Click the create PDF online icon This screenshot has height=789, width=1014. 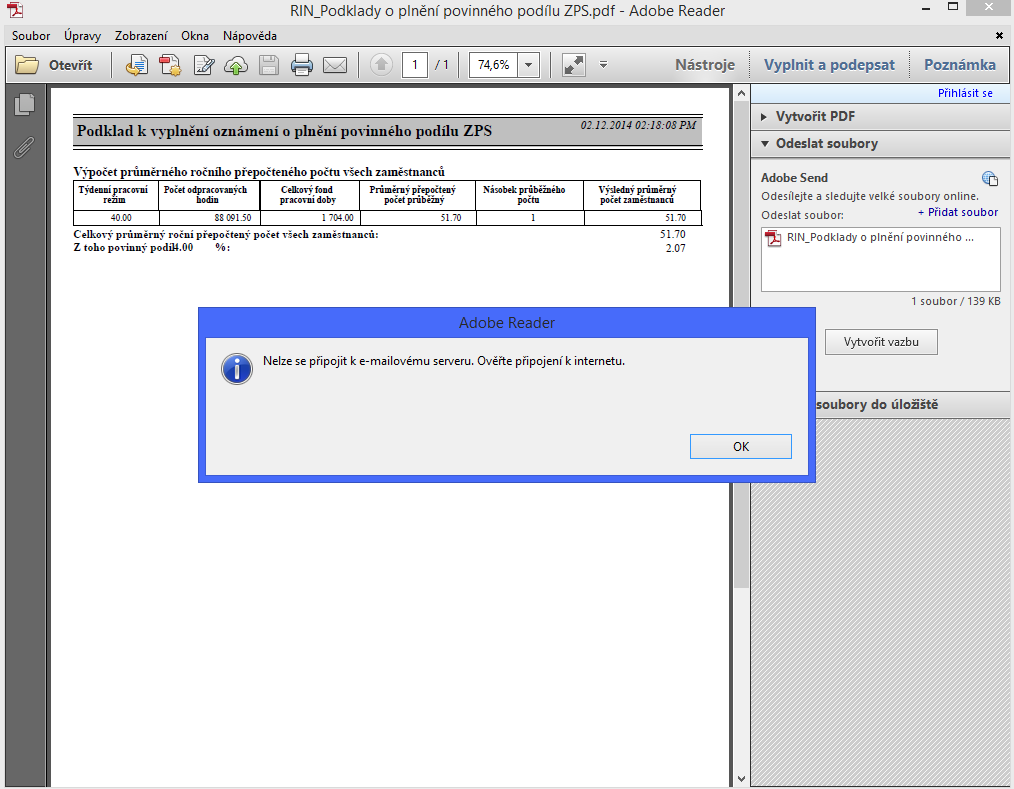(x=136, y=65)
